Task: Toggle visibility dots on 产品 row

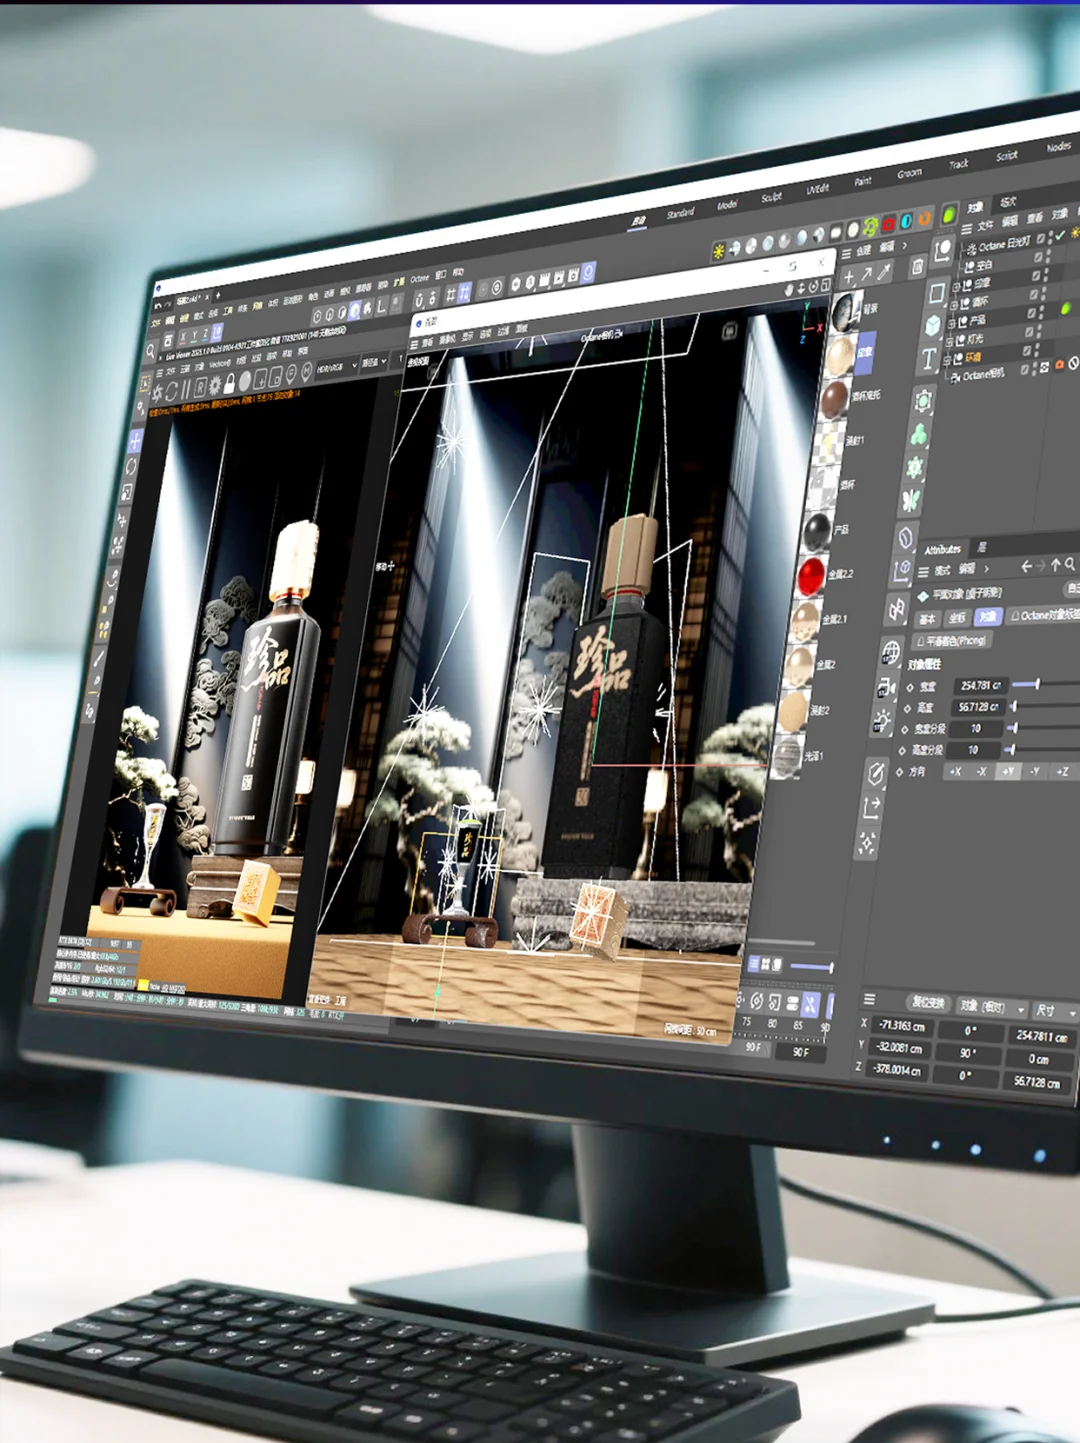Action: 1040,313
